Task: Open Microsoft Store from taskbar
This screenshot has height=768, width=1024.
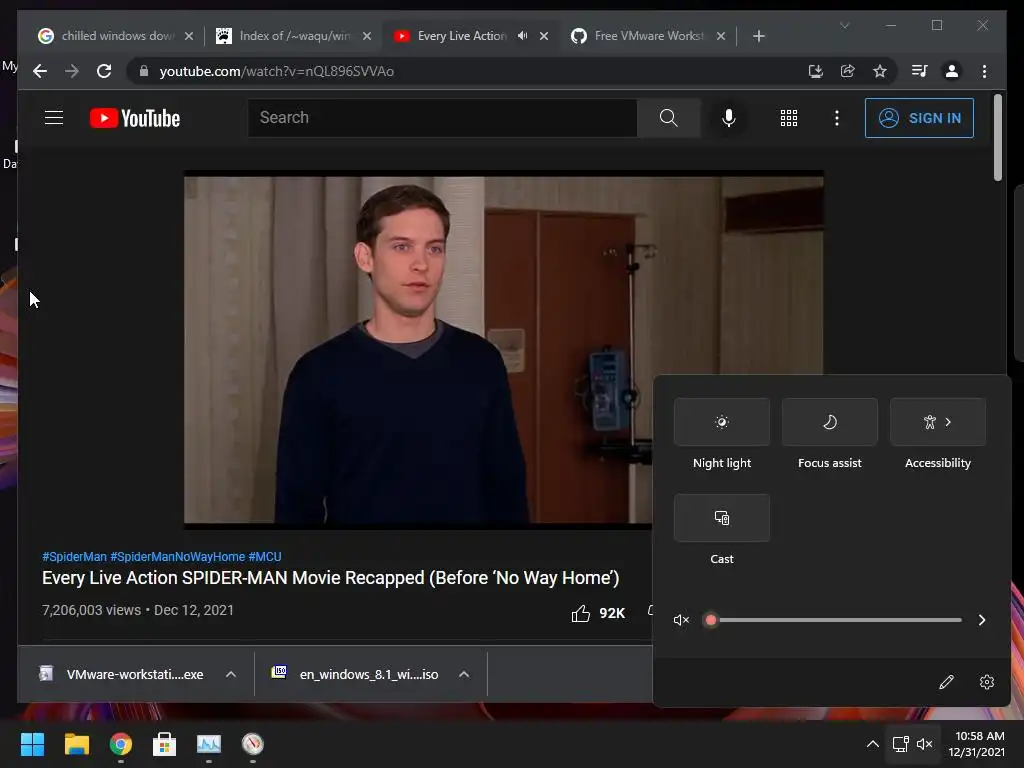Action: coord(165,744)
